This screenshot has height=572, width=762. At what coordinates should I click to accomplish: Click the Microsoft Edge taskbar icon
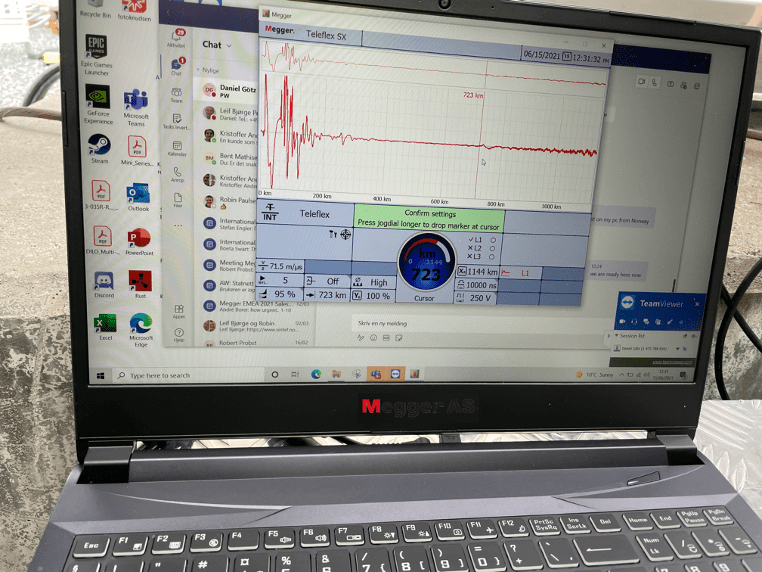pyautogui.click(x=316, y=373)
